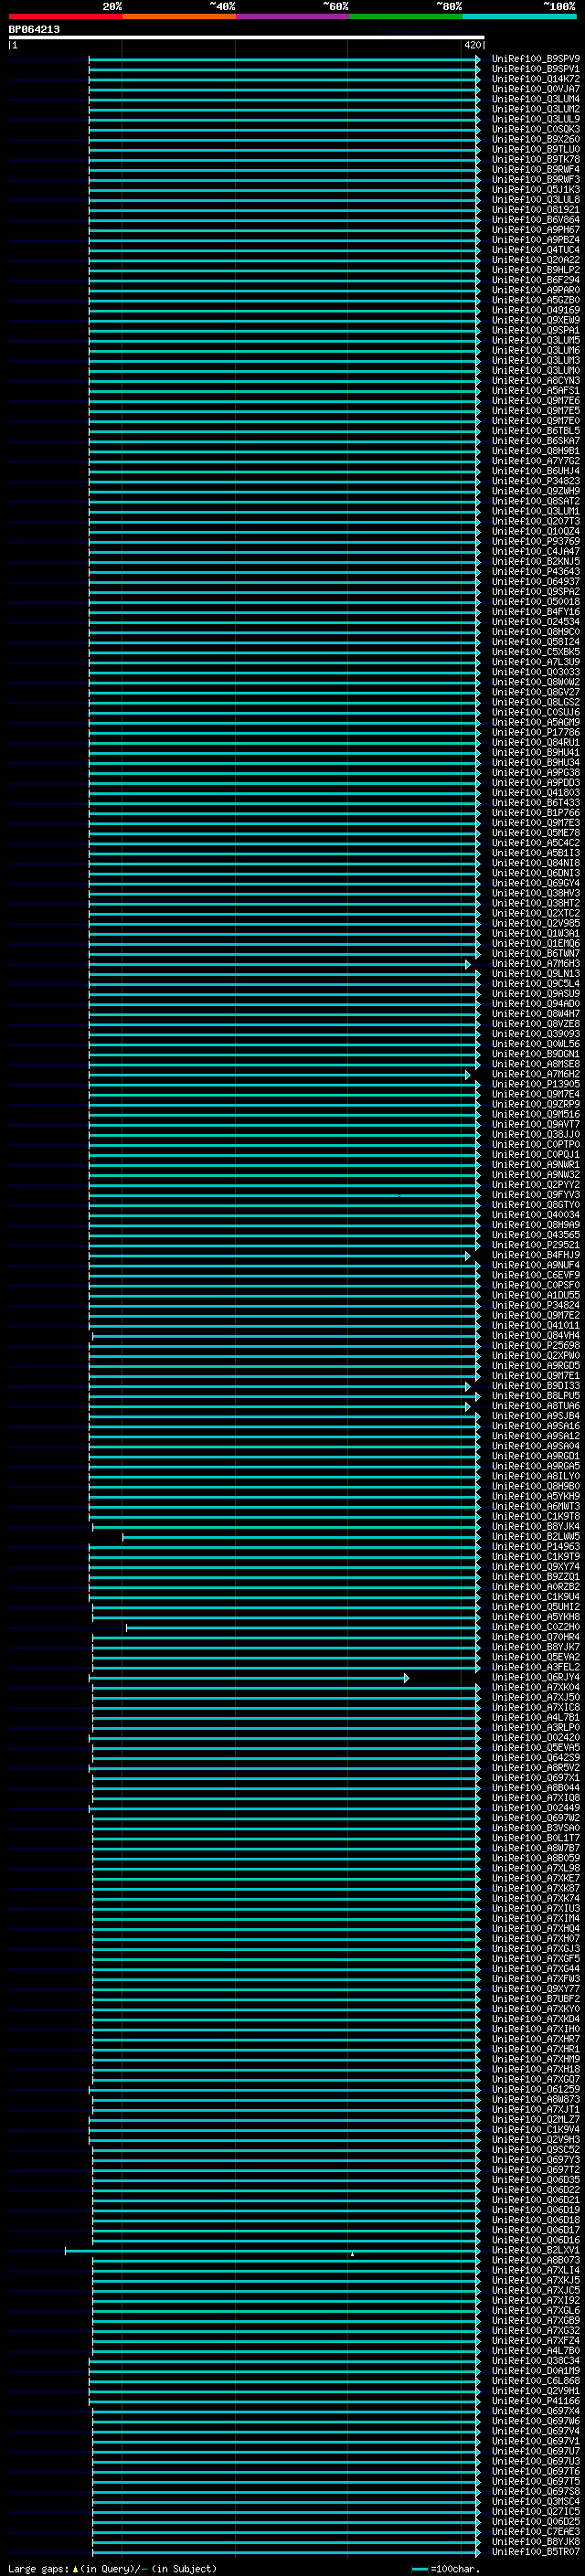Click the orange ~40% legend segment
585x2576 pixels.
[178, 16]
